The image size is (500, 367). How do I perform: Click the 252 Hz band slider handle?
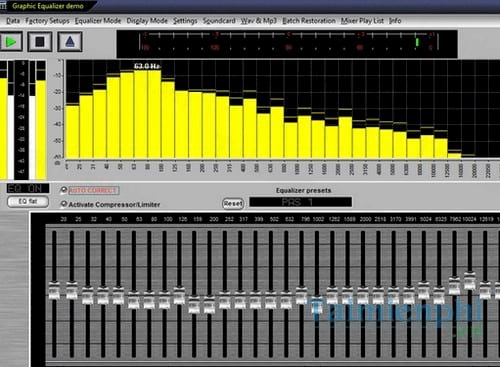[225, 300]
